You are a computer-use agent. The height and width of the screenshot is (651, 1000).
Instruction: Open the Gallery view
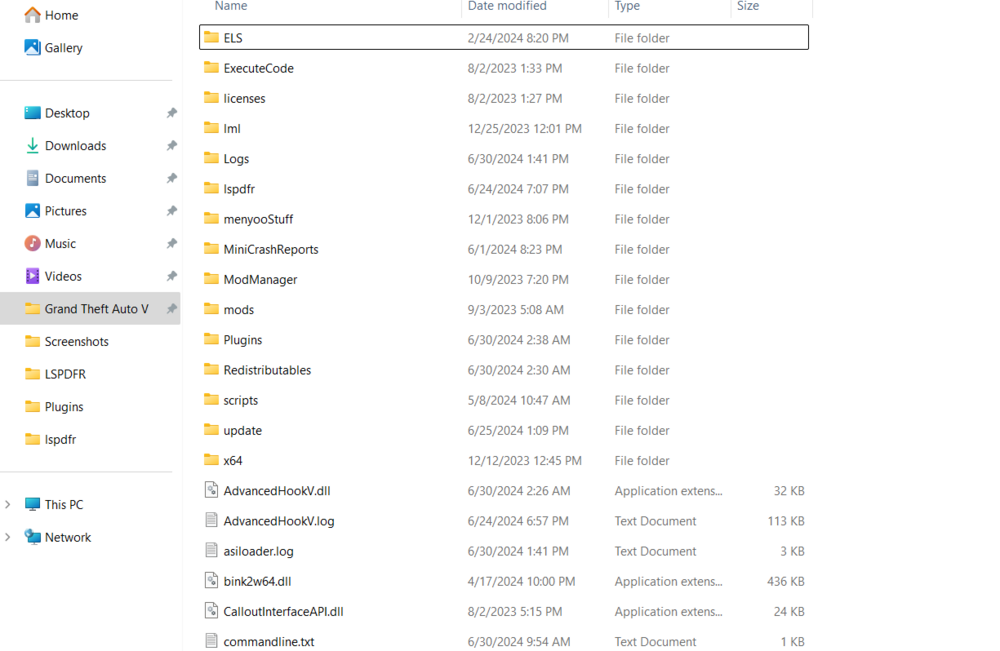pyautogui.click(x=61, y=47)
